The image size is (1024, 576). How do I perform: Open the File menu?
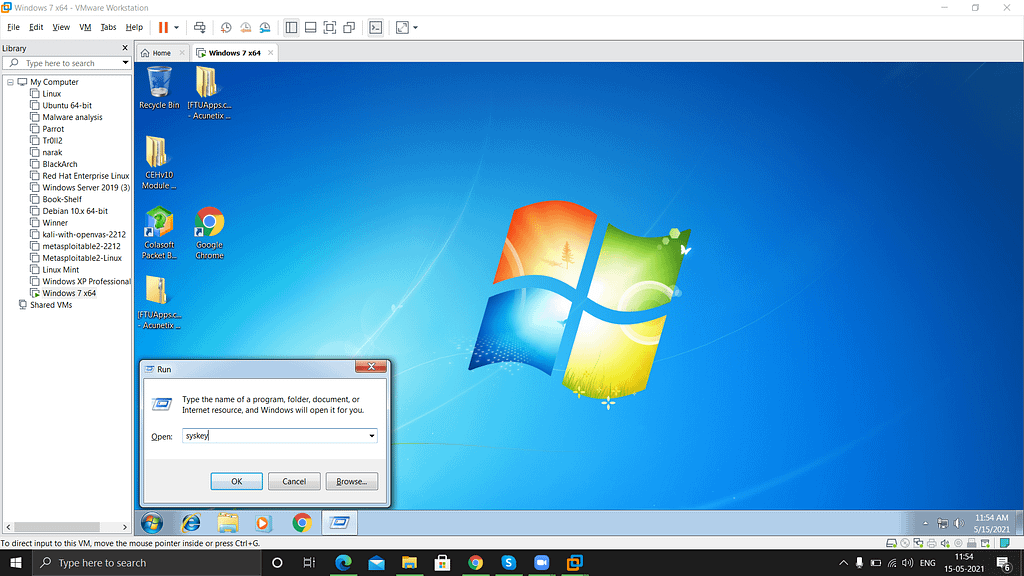[x=13, y=27]
